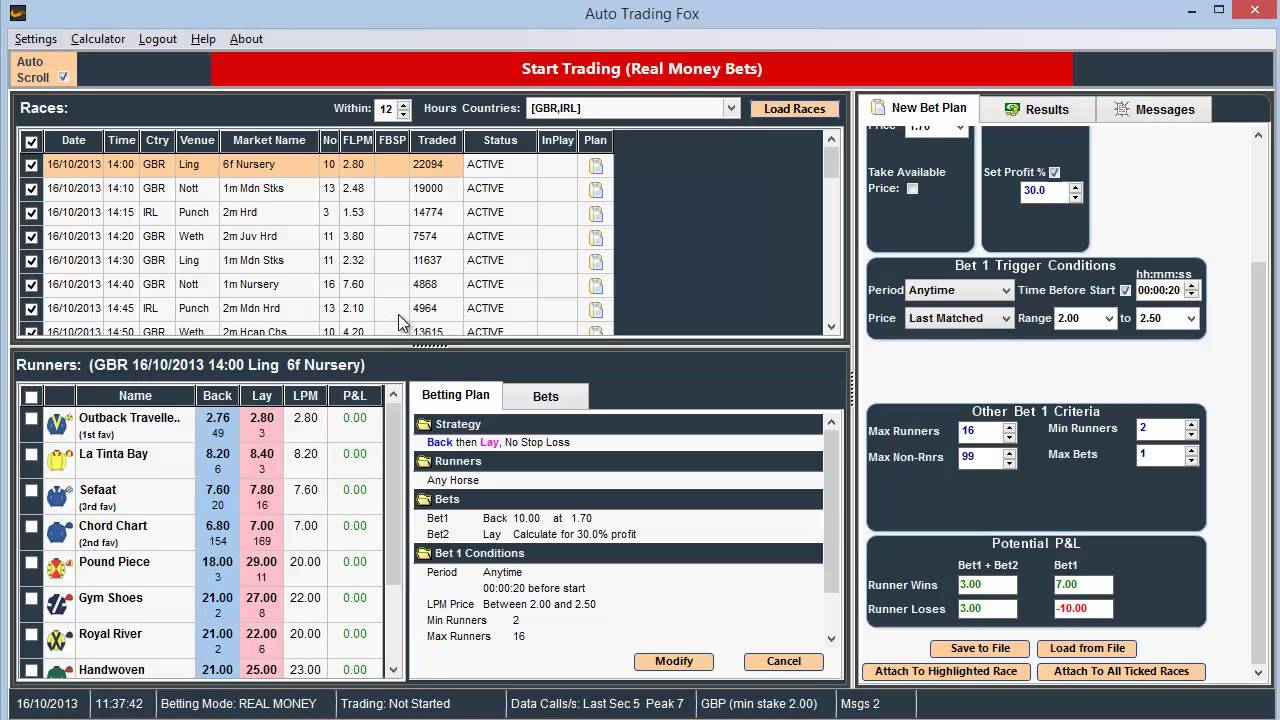Adjust Max Runners stepper showing 16
Viewport: 1280px width, 720px height.
[x=1009, y=432]
